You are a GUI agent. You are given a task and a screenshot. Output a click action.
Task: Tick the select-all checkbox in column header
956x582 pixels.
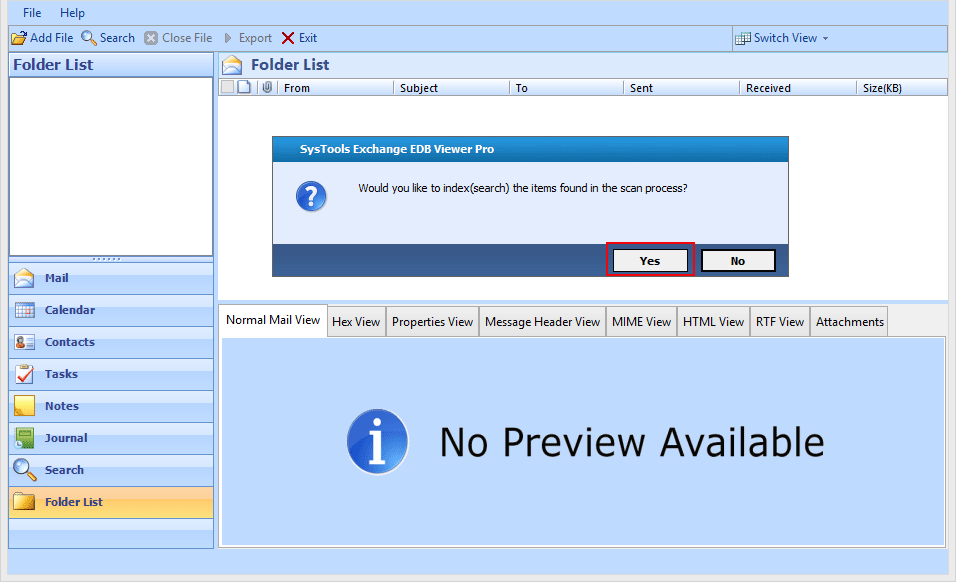(x=227, y=87)
